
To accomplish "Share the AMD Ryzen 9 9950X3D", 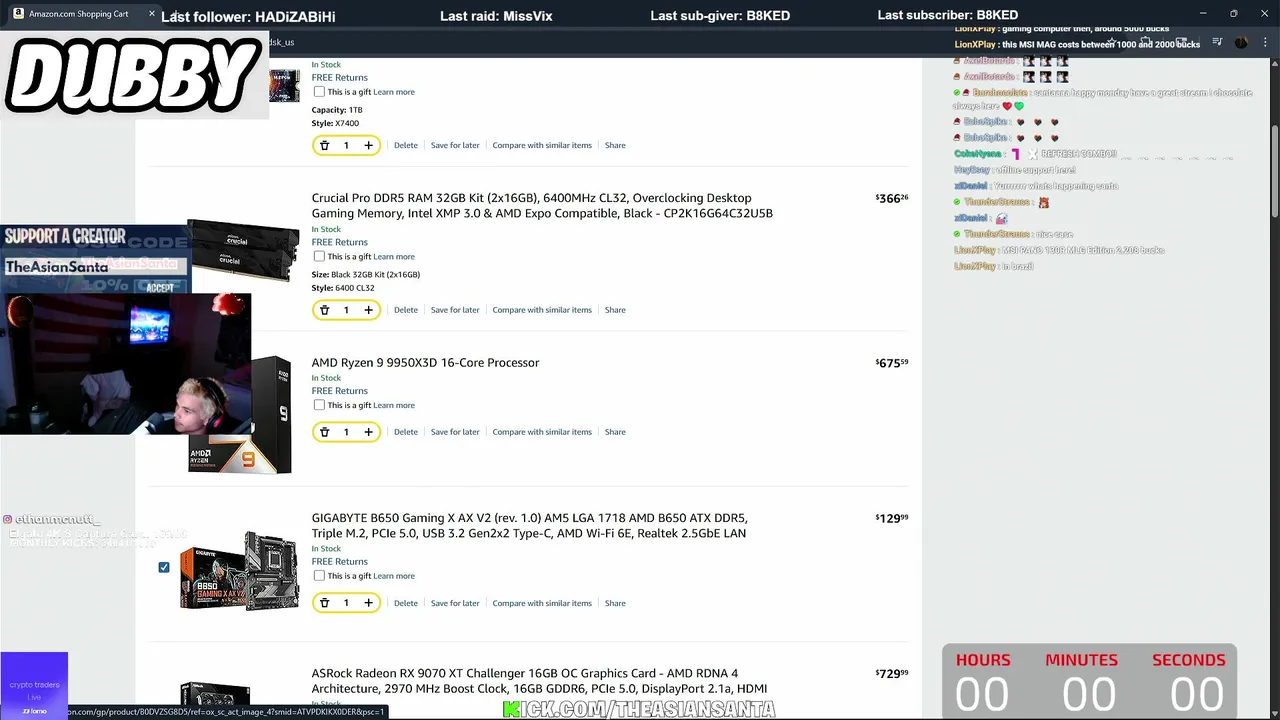I will tap(615, 432).
